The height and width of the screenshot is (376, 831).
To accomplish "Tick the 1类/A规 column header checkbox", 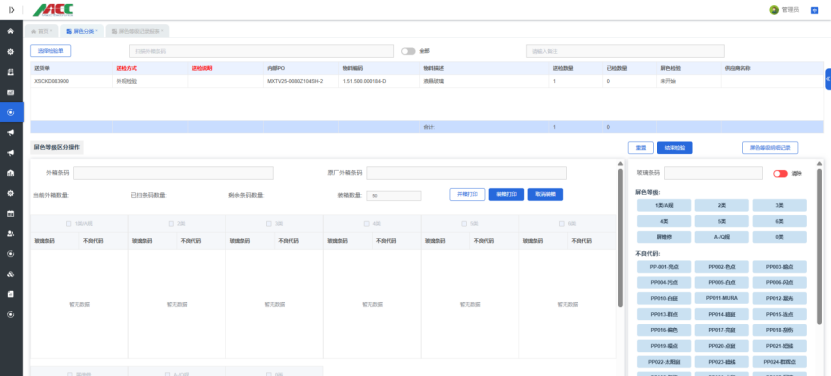I will coord(68,224).
